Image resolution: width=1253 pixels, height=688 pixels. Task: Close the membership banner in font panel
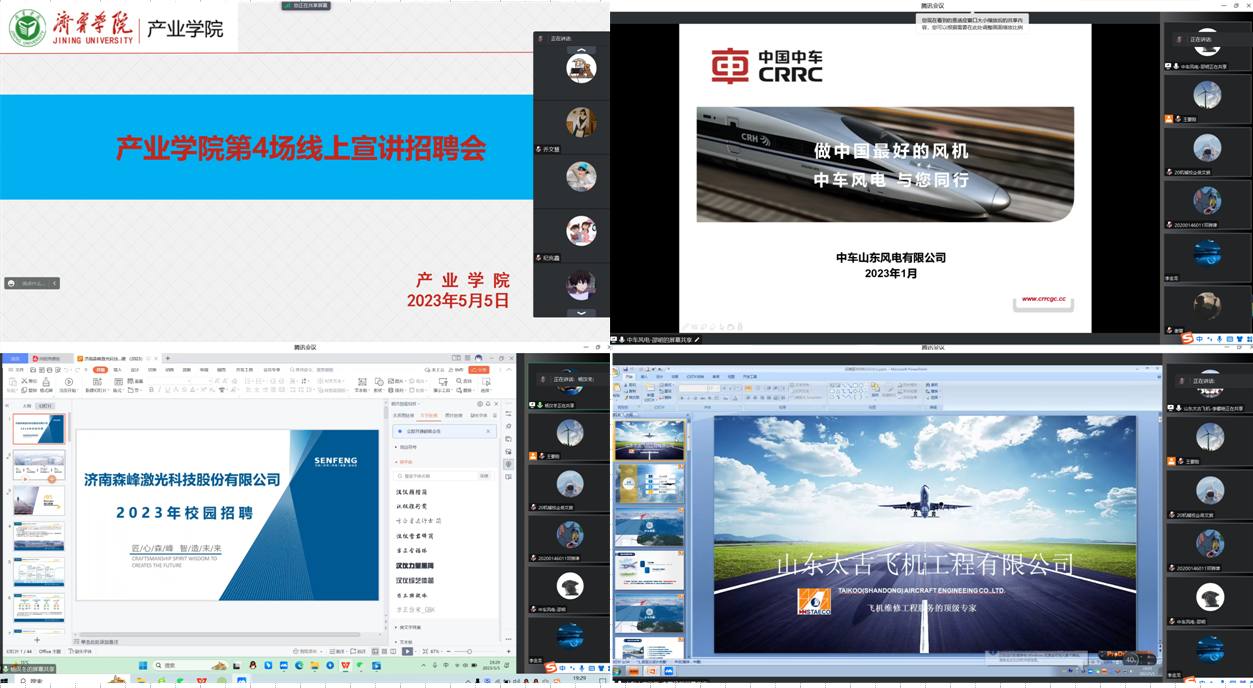[488, 431]
